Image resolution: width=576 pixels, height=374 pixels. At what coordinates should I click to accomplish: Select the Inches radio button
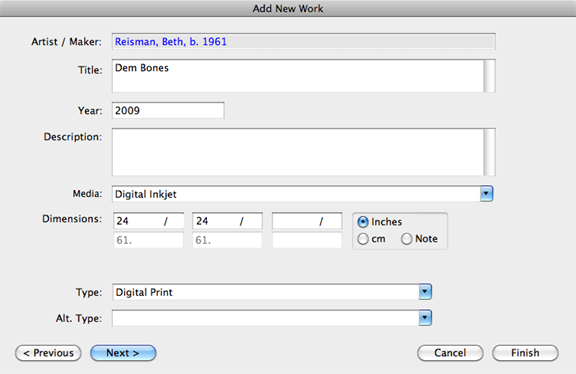pos(363,222)
